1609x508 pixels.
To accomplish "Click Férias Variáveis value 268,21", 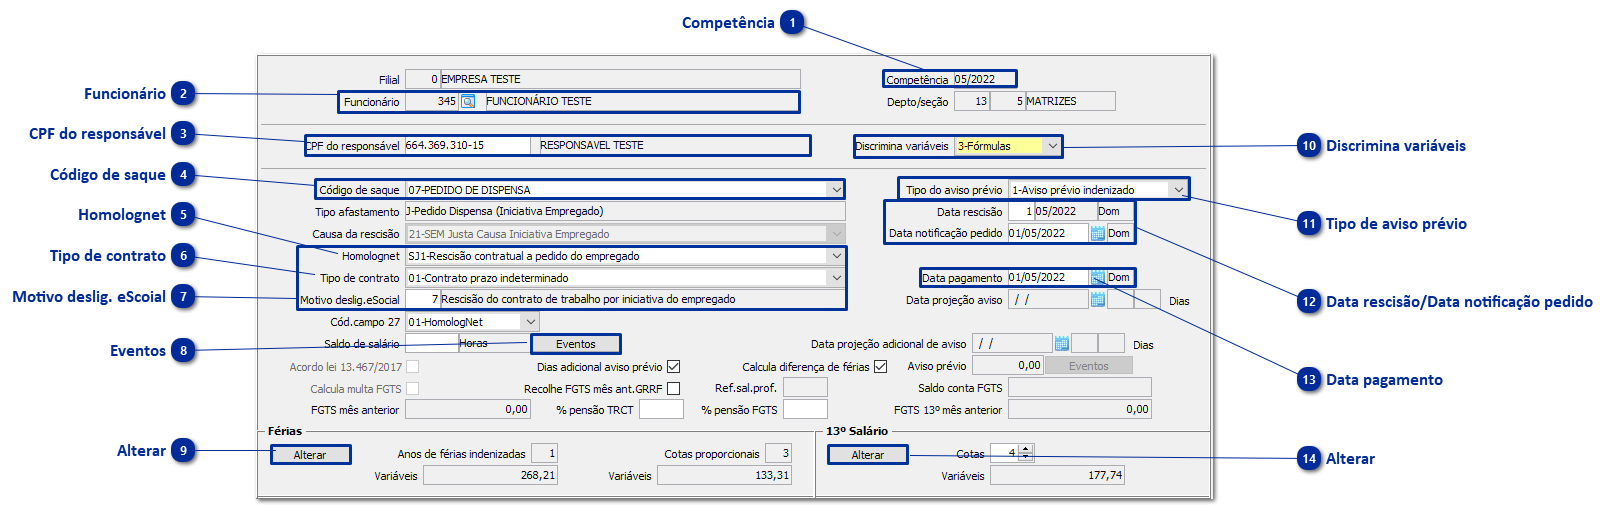I will (x=490, y=475).
